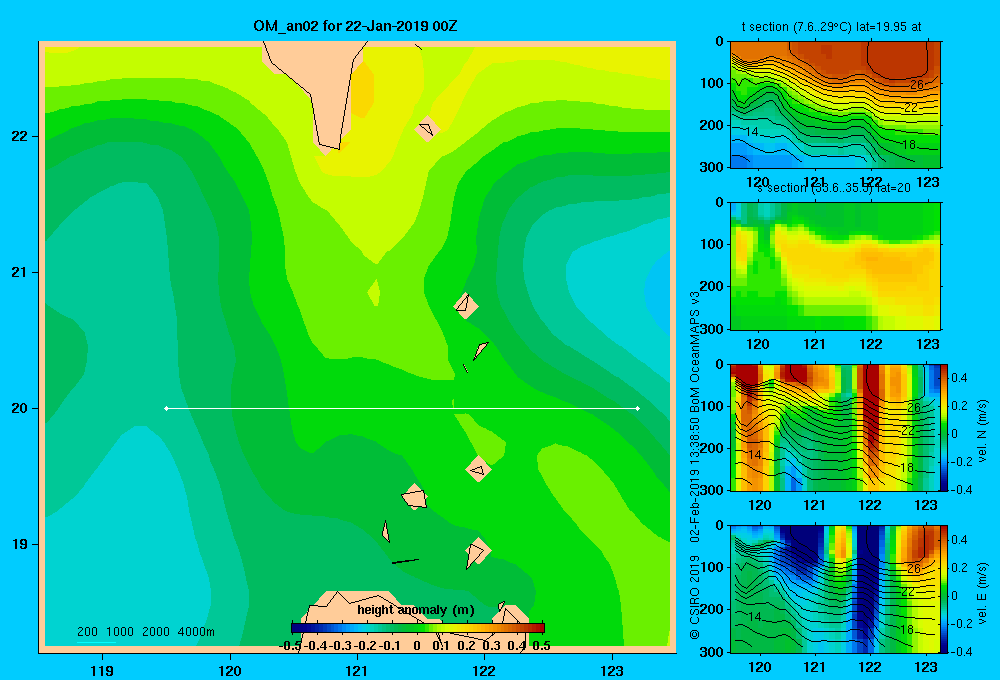Viewport: 1000px width, 680px height.
Task: Click the vel. N color scale bar
Action: point(945,427)
